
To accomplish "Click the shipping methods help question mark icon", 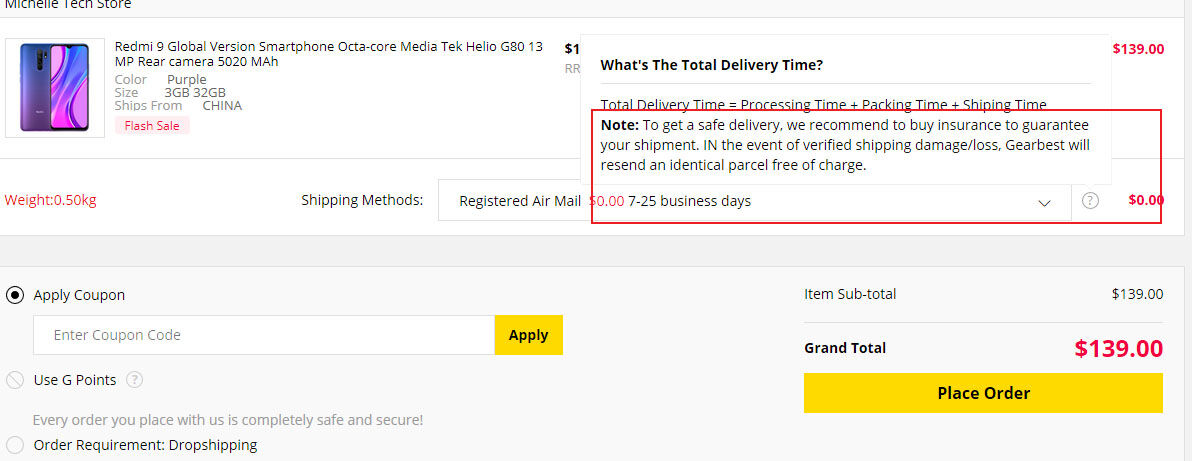I will pyautogui.click(x=1090, y=201).
